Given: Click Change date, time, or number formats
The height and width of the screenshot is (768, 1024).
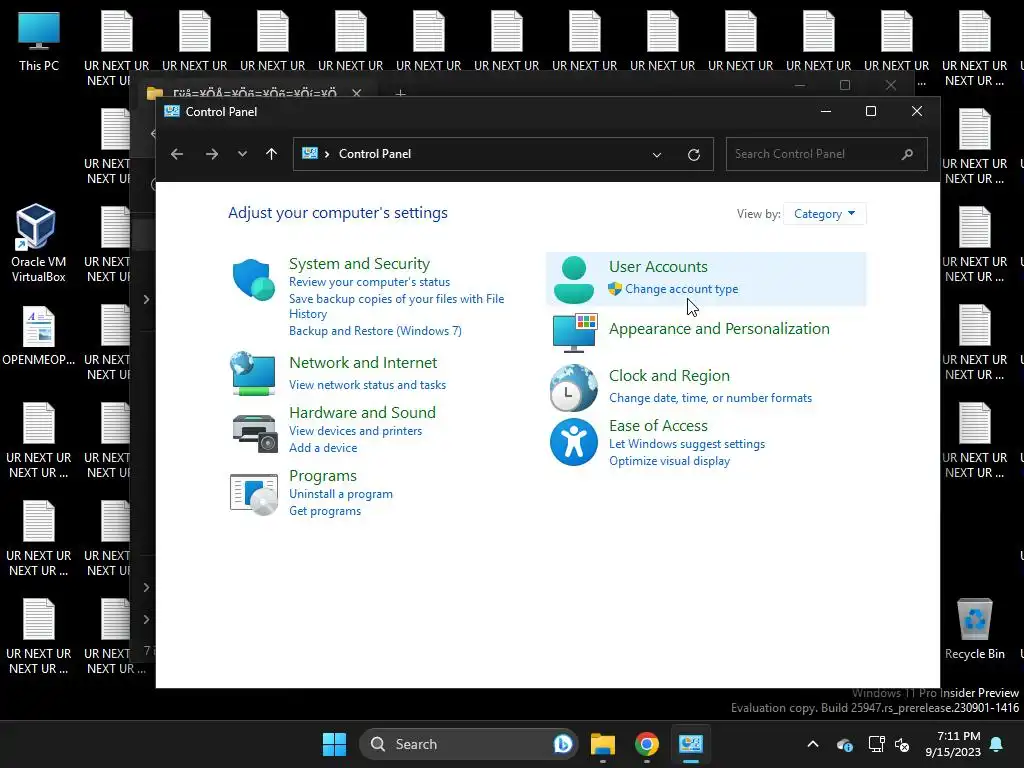Looking at the screenshot, I should pos(711,398).
